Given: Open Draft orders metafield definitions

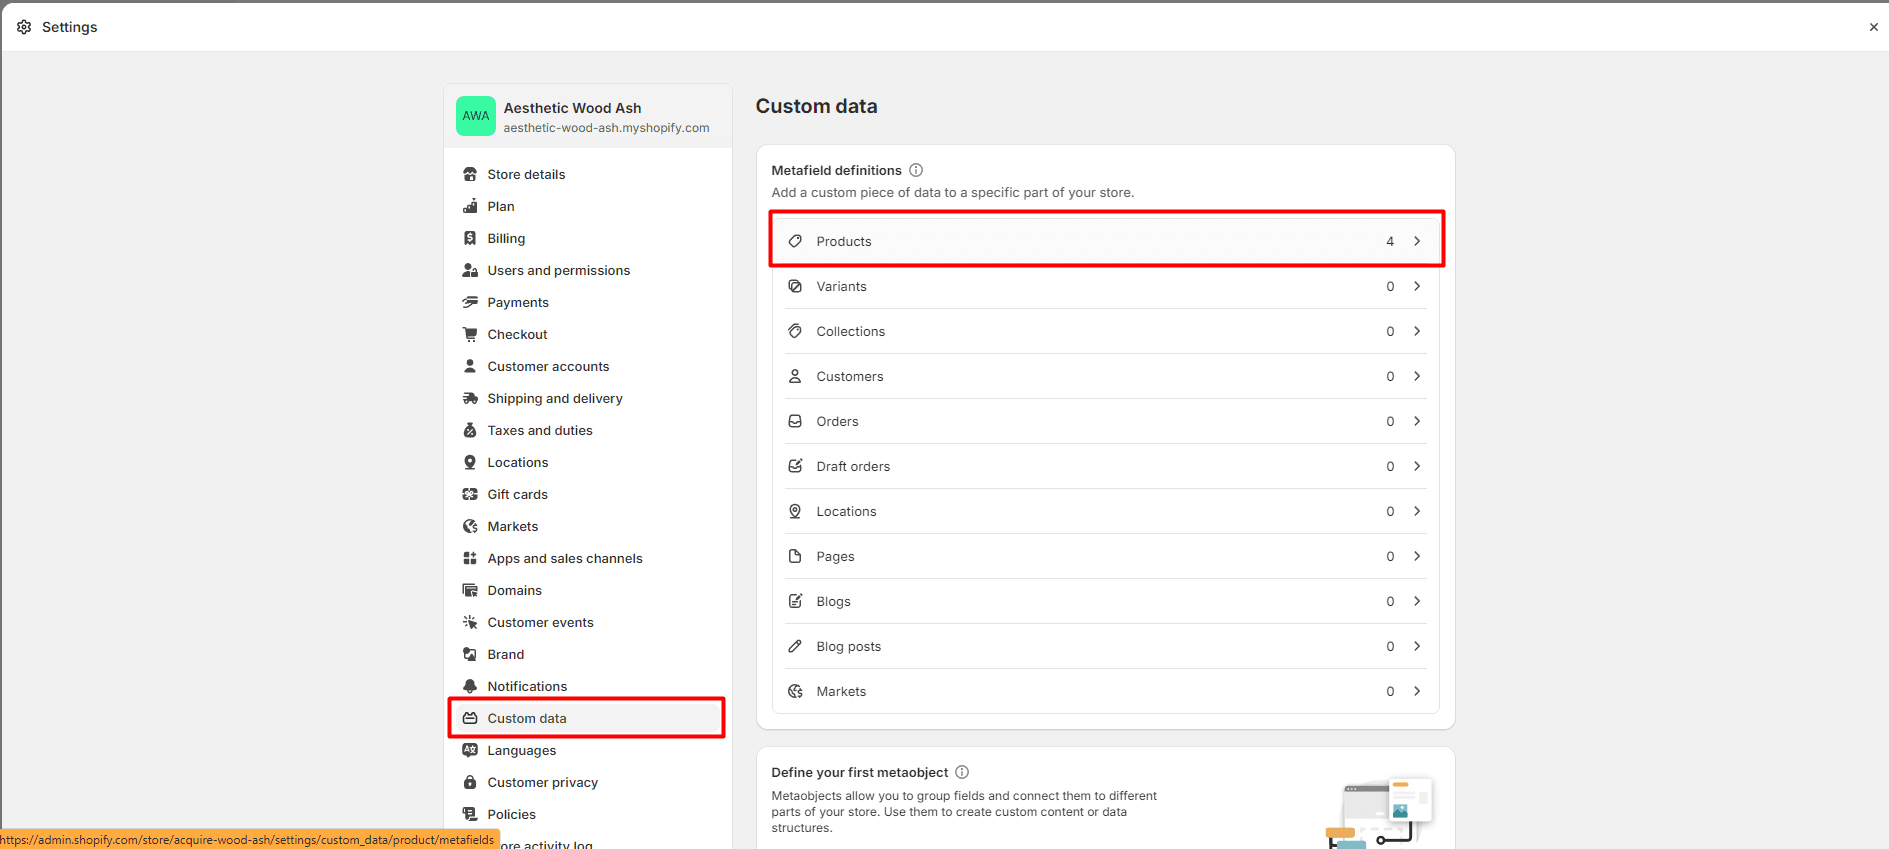Looking at the screenshot, I should tap(1105, 466).
